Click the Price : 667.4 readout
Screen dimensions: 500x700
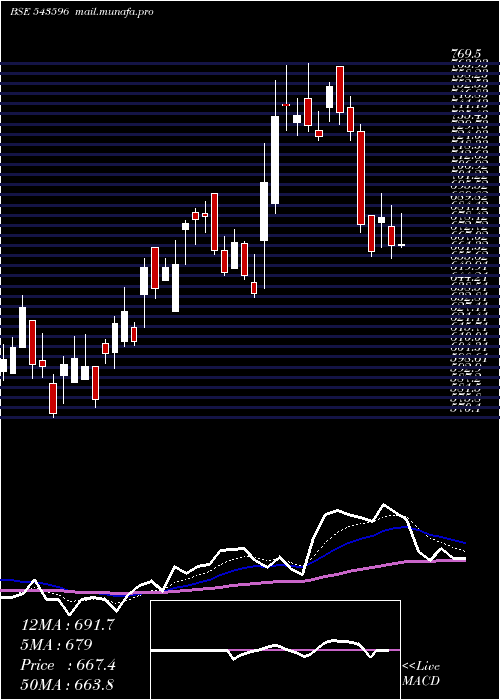pos(68,665)
